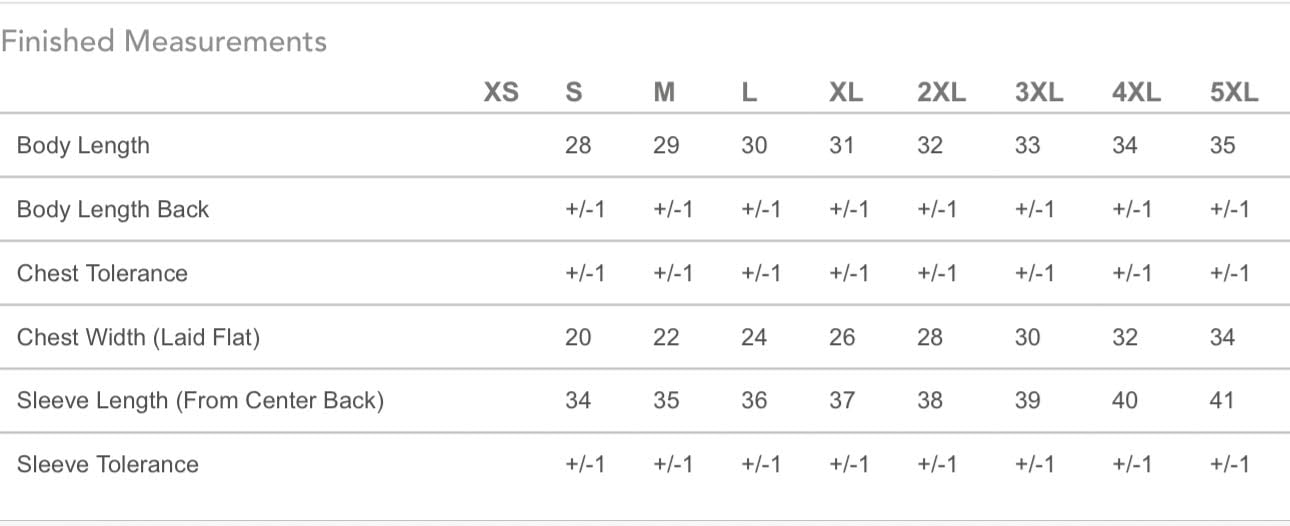Choose the 5XL size column header

pos(1234,93)
